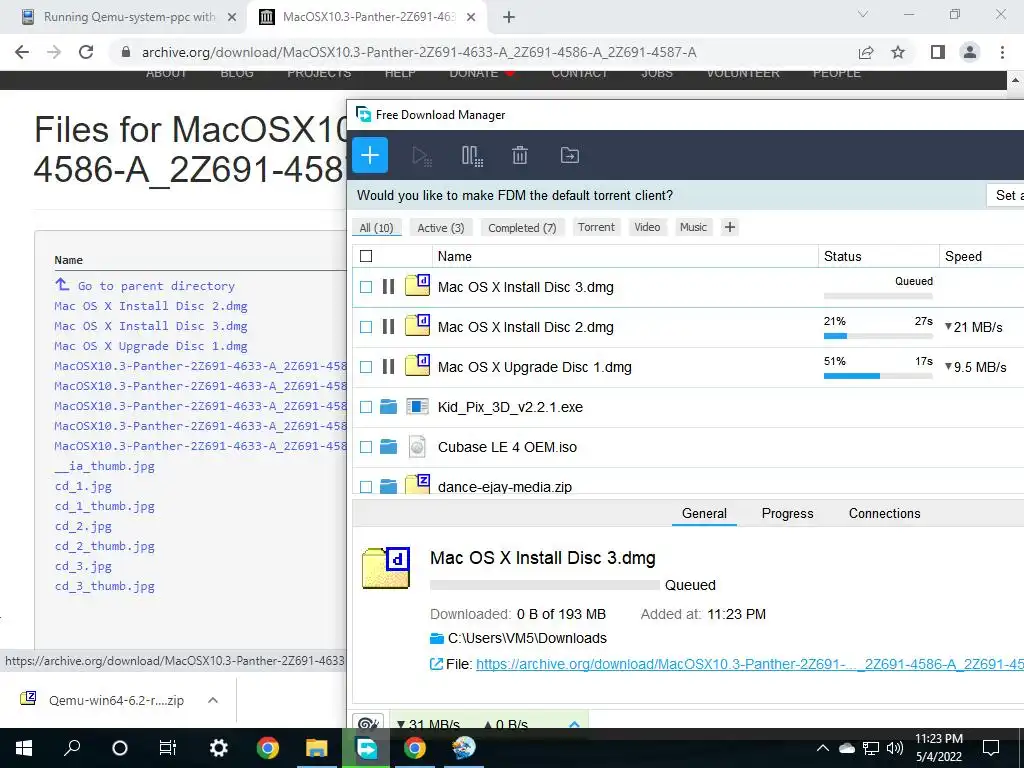Open the Chrome tab search dropdown
This screenshot has height=768, width=1024.
click(863, 14)
